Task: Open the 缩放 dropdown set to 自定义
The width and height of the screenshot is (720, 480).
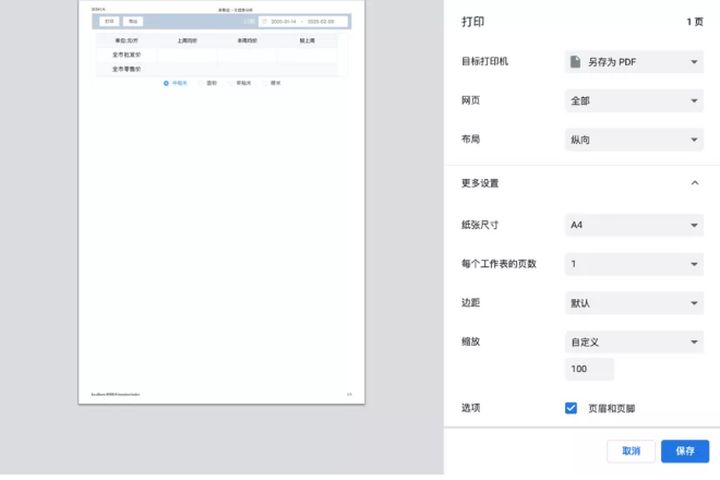Action: tap(634, 342)
